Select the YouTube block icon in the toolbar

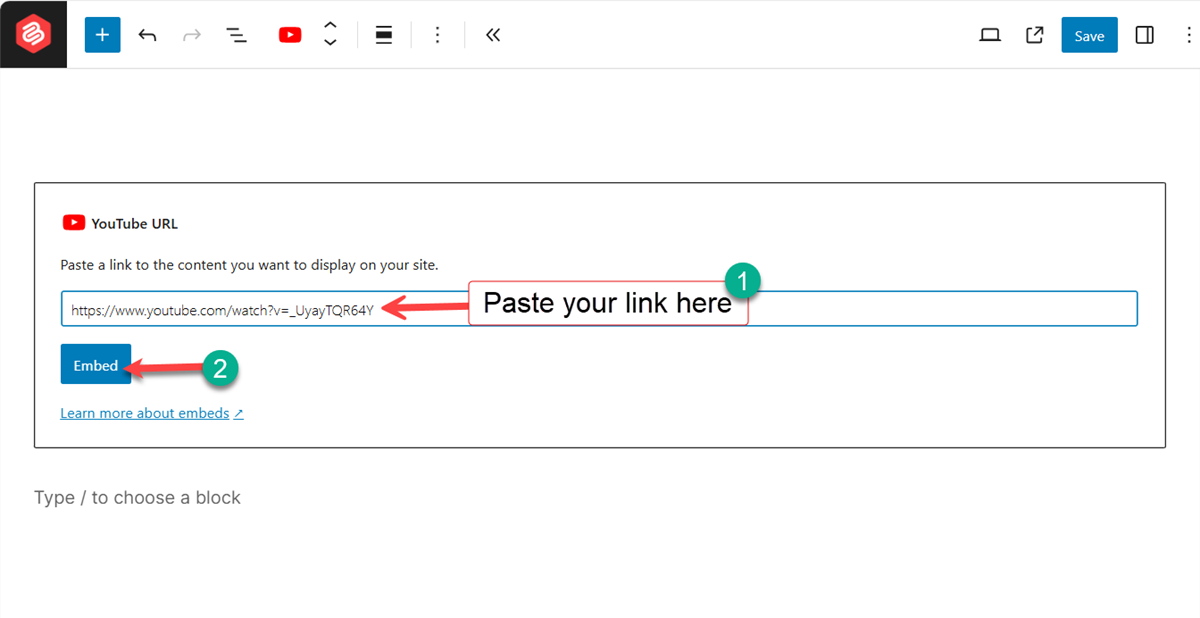point(289,34)
